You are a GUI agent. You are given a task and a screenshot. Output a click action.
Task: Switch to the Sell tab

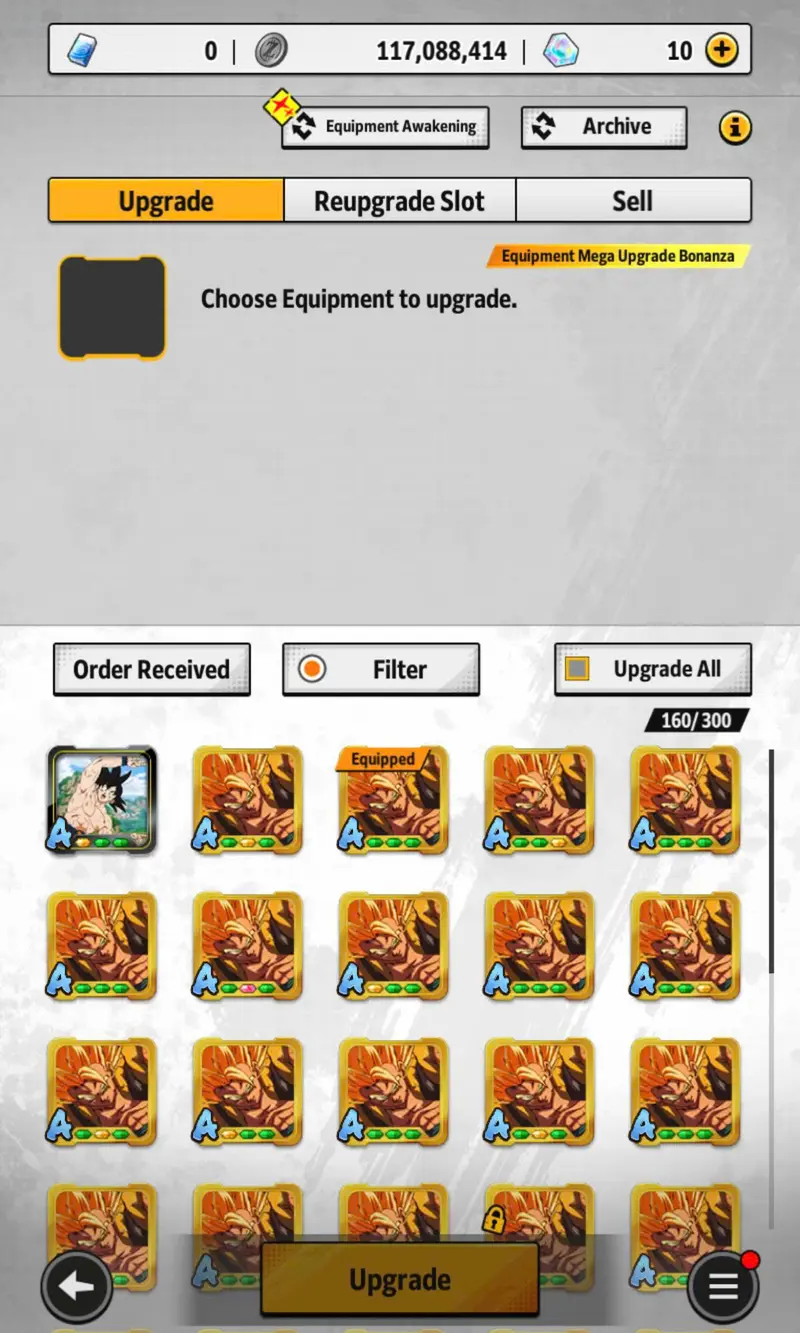coord(633,201)
